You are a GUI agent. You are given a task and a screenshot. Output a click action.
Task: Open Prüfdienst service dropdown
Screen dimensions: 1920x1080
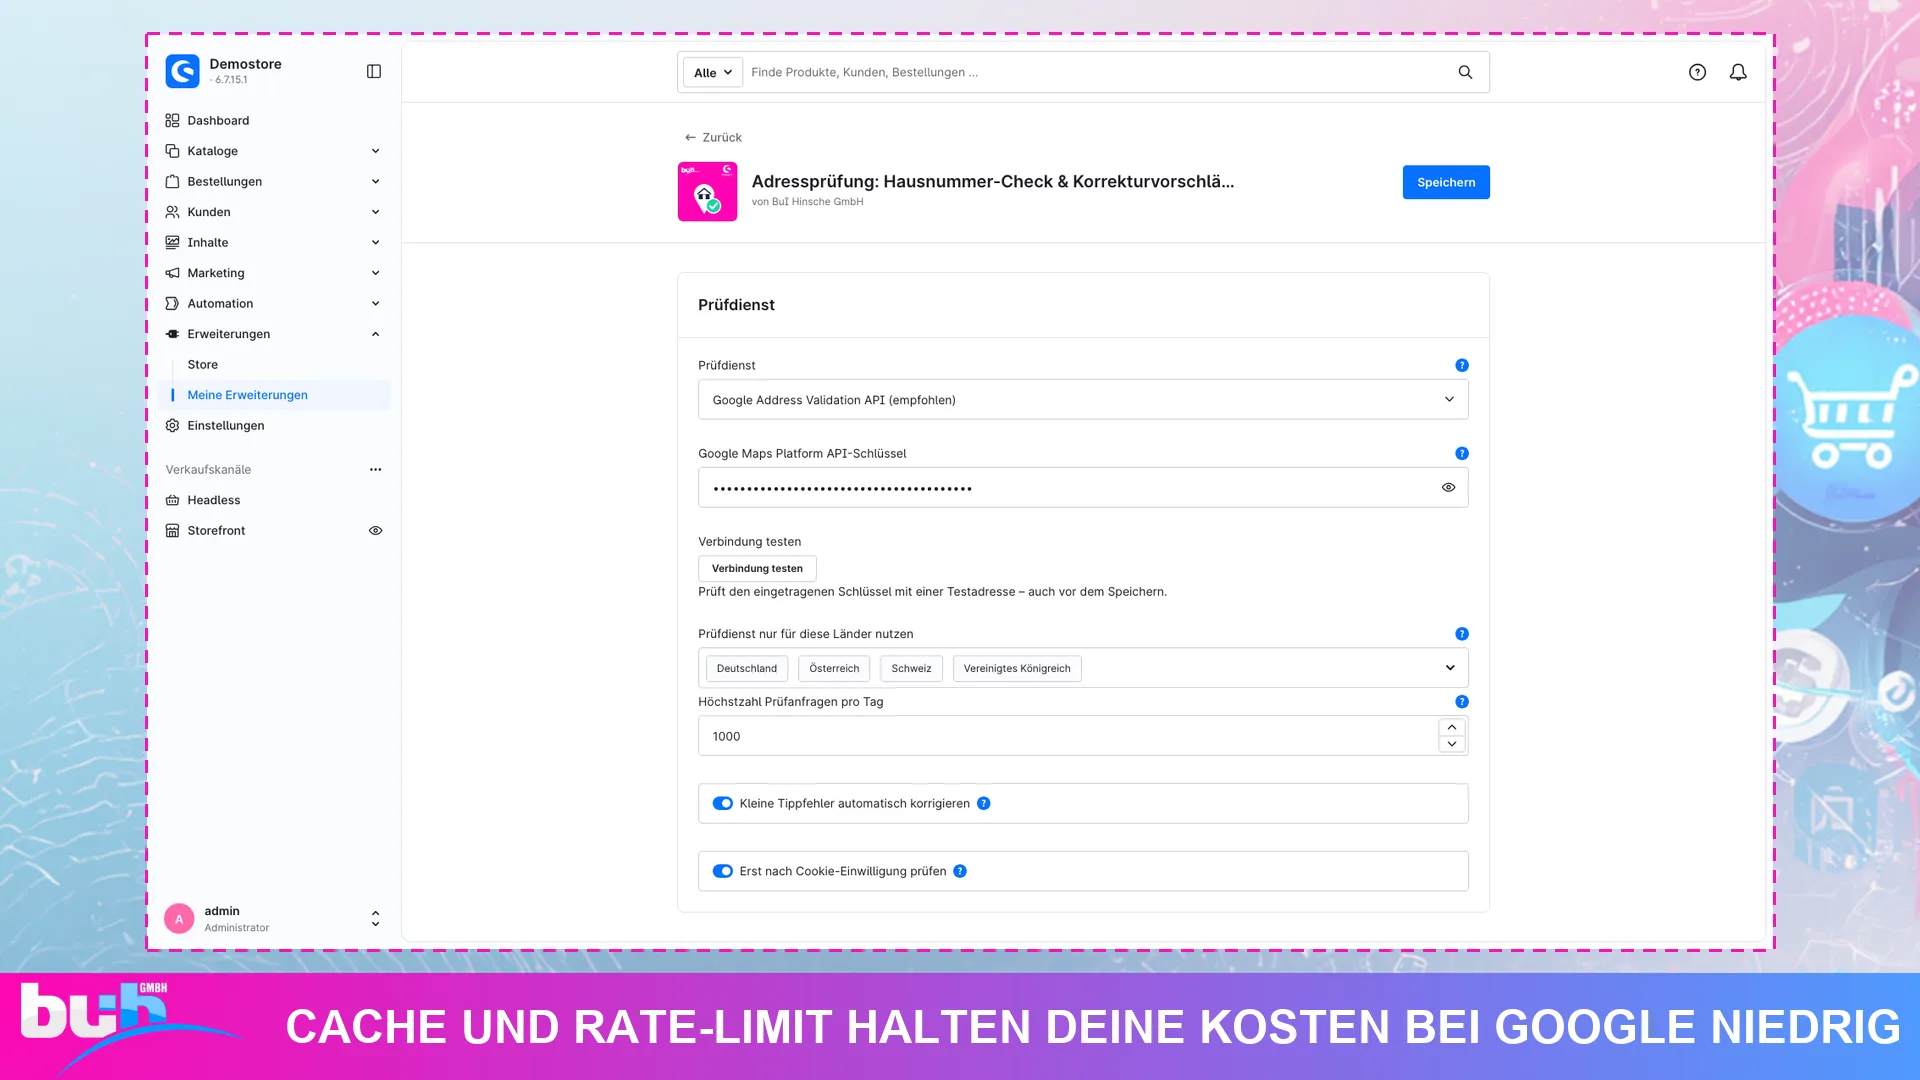coord(1083,399)
